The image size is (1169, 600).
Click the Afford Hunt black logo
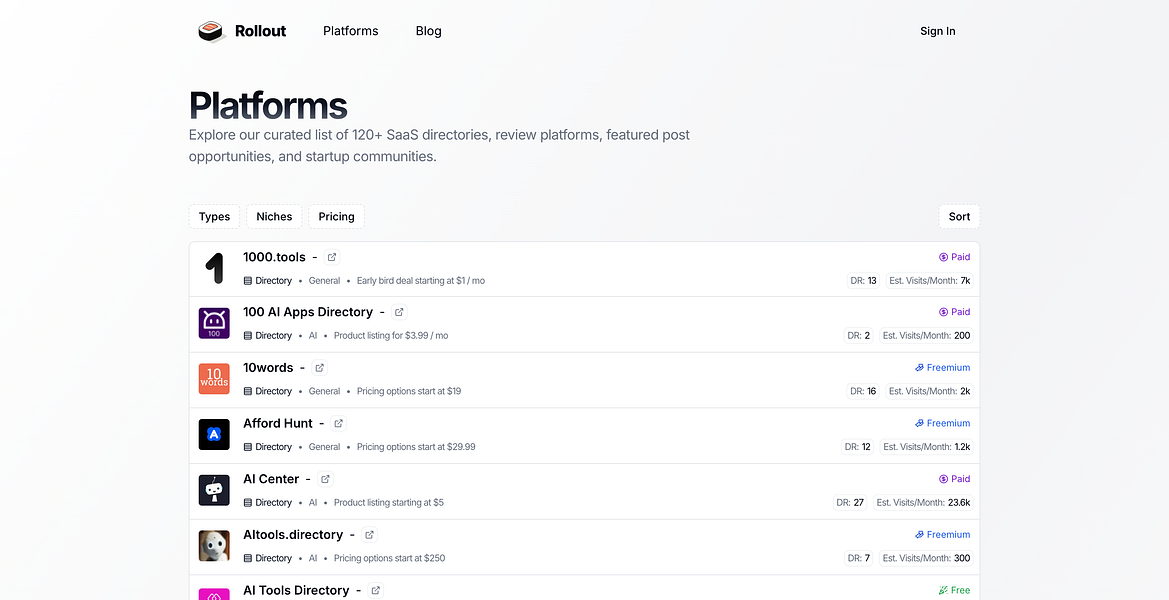pos(214,435)
